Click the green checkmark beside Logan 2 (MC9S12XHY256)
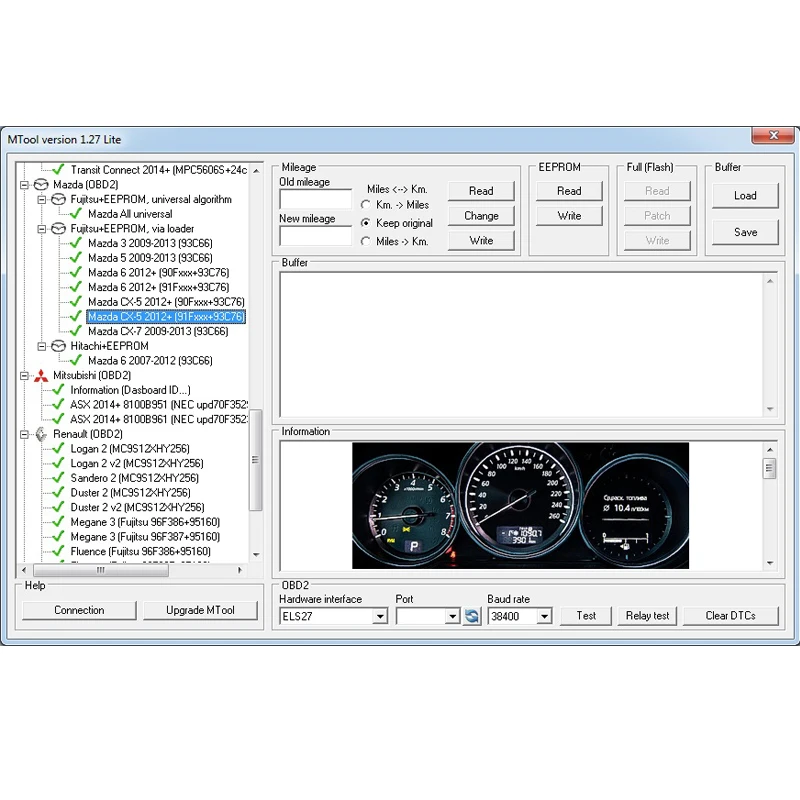 [x=59, y=448]
